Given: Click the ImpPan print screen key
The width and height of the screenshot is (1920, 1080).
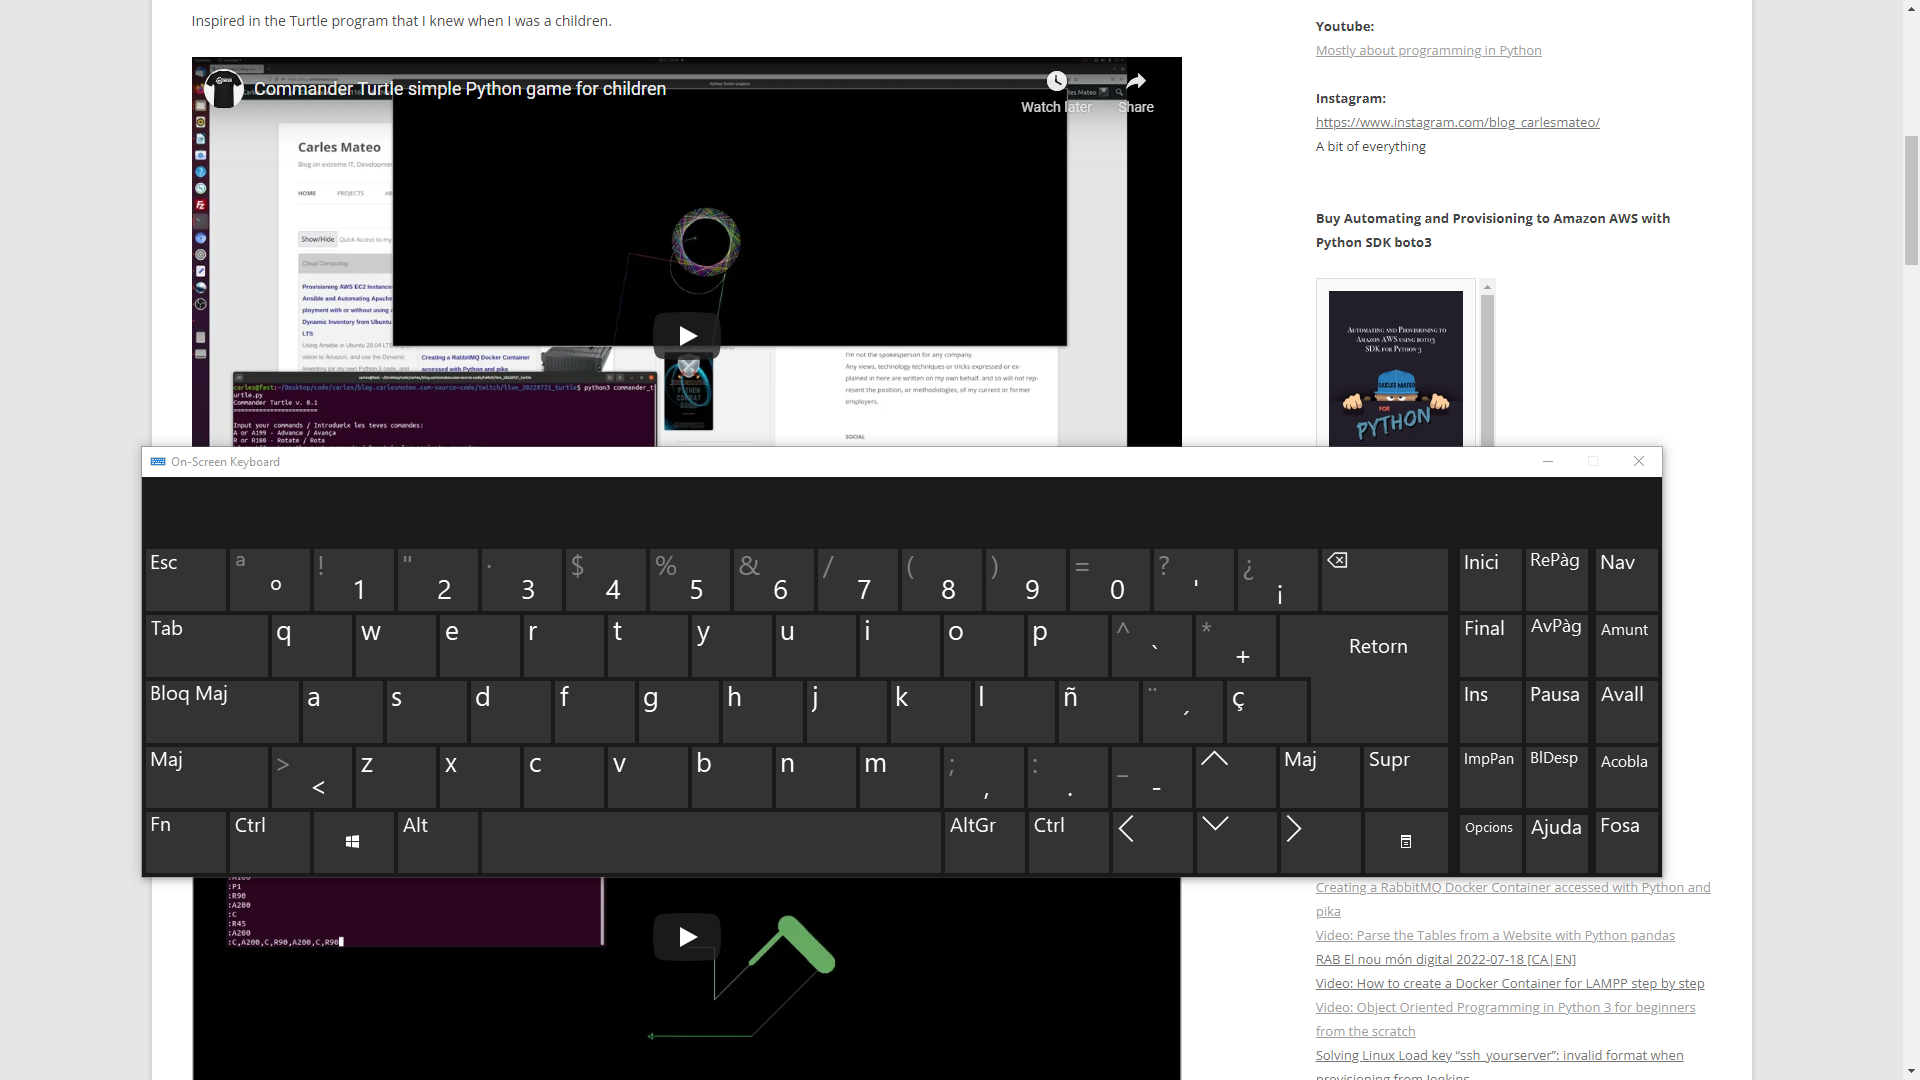Looking at the screenshot, I should [x=1490, y=777].
